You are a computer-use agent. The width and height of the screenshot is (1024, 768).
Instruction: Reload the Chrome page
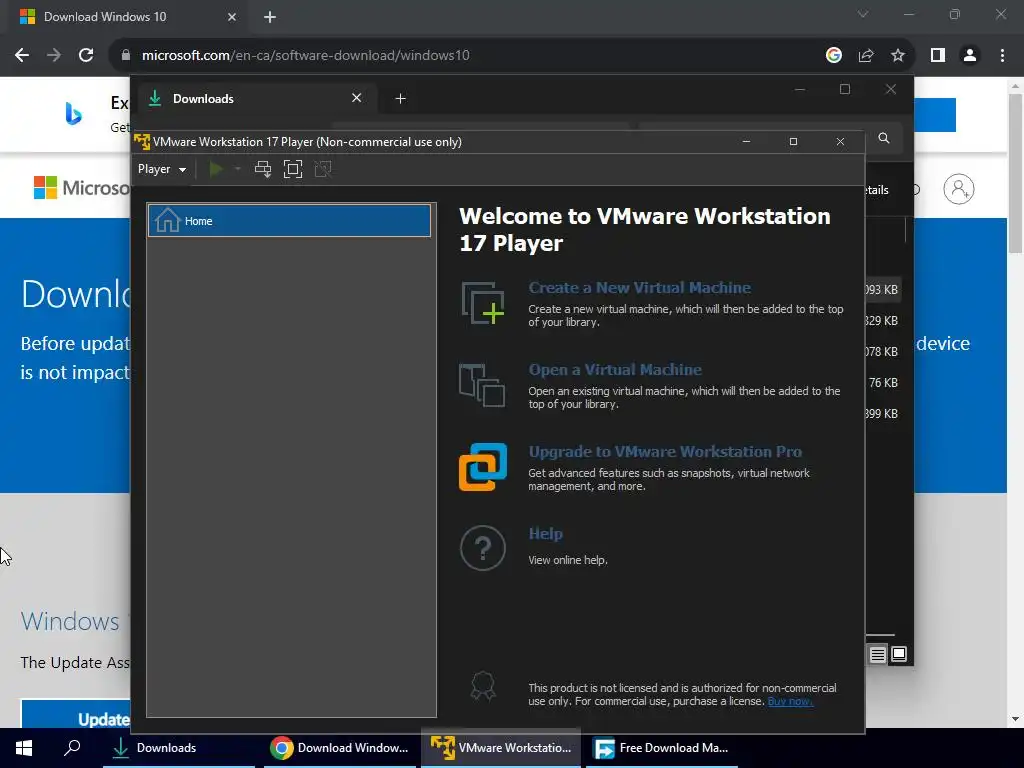(x=86, y=56)
